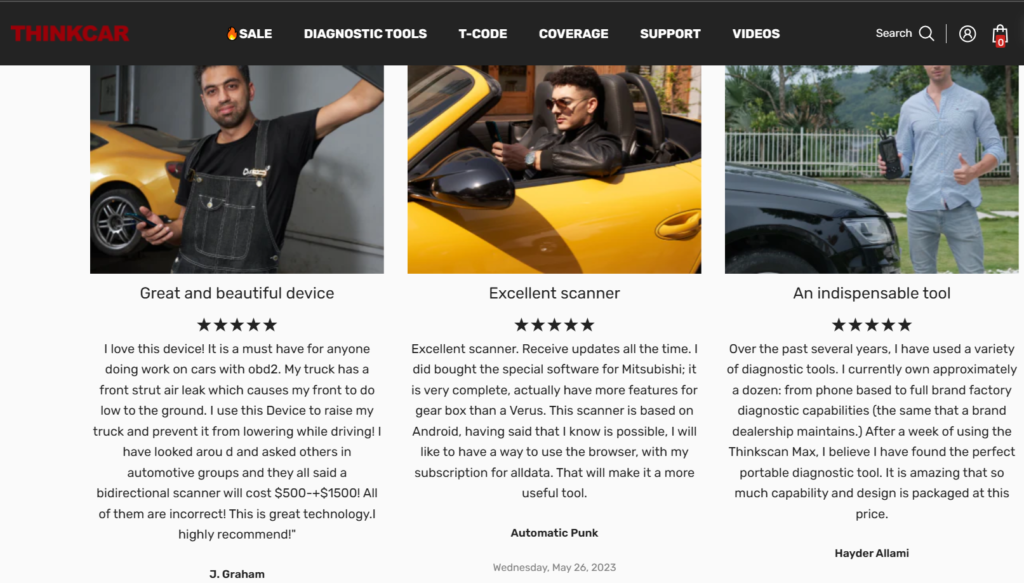1024x583 pixels.
Task: Open the shopping bag cart icon
Action: click(1000, 35)
